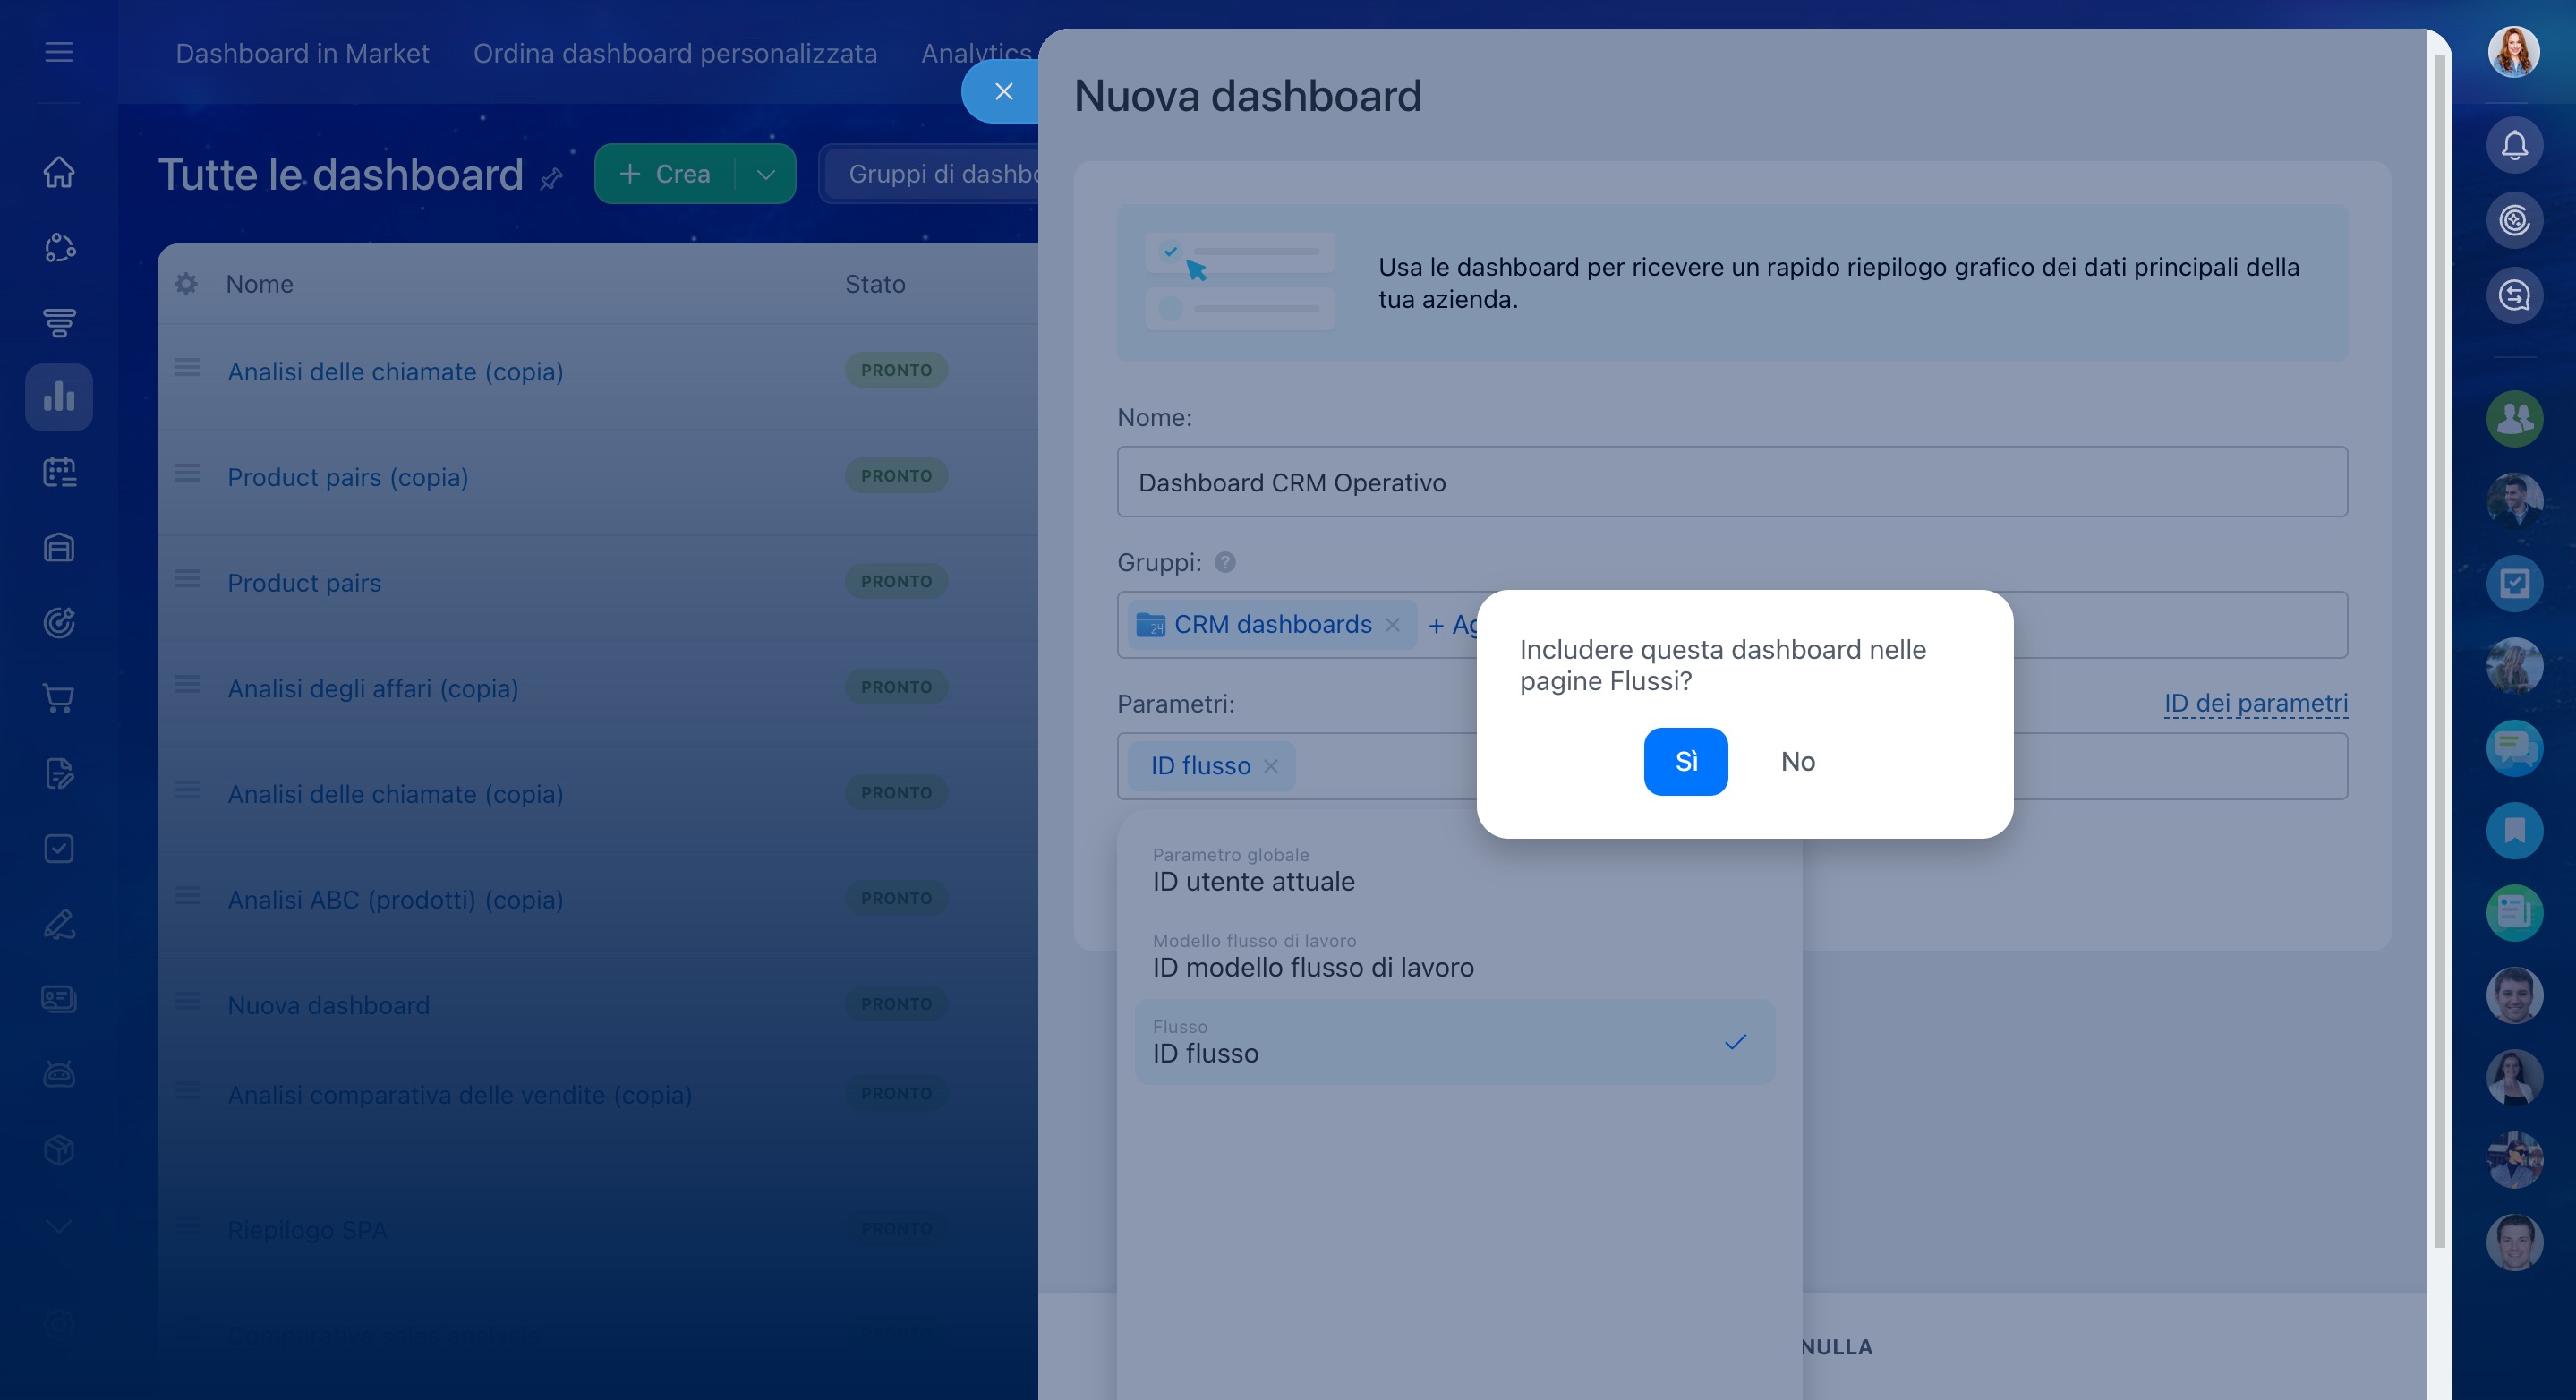Open Ordina dashboard personalizzata tab
This screenshot has height=1400, width=2576.
pos(675,53)
